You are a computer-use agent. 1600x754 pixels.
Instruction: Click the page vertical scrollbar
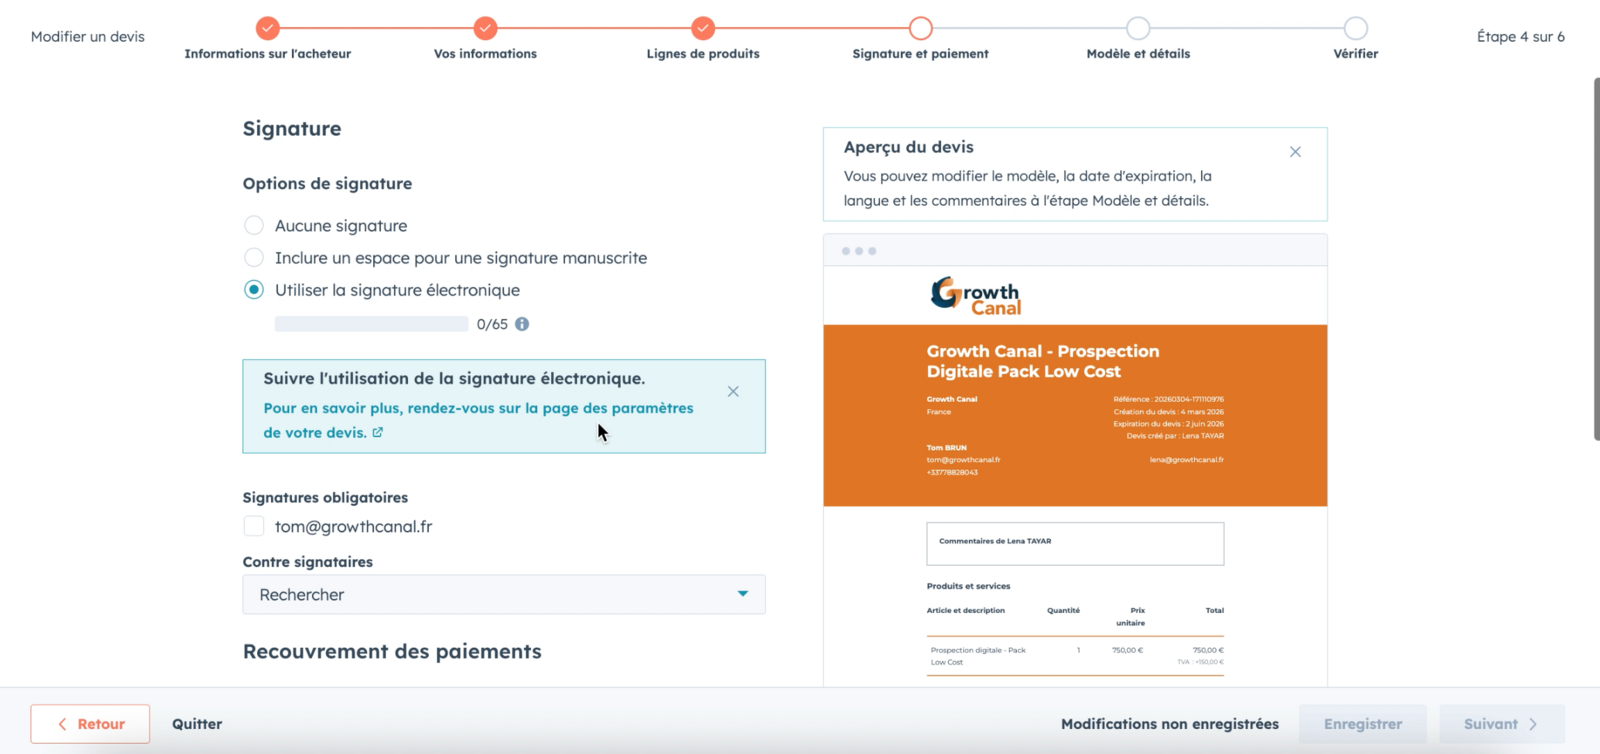click(1596, 258)
